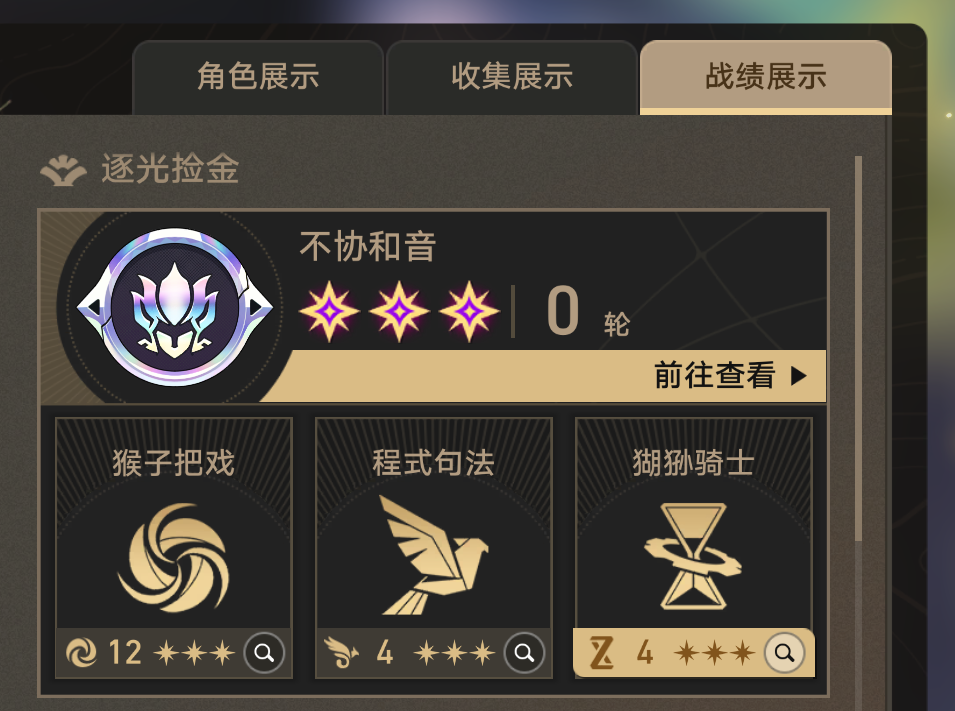Switch to the 角色展示 tab
This screenshot has width=955, height=711.
pos(258,77)
